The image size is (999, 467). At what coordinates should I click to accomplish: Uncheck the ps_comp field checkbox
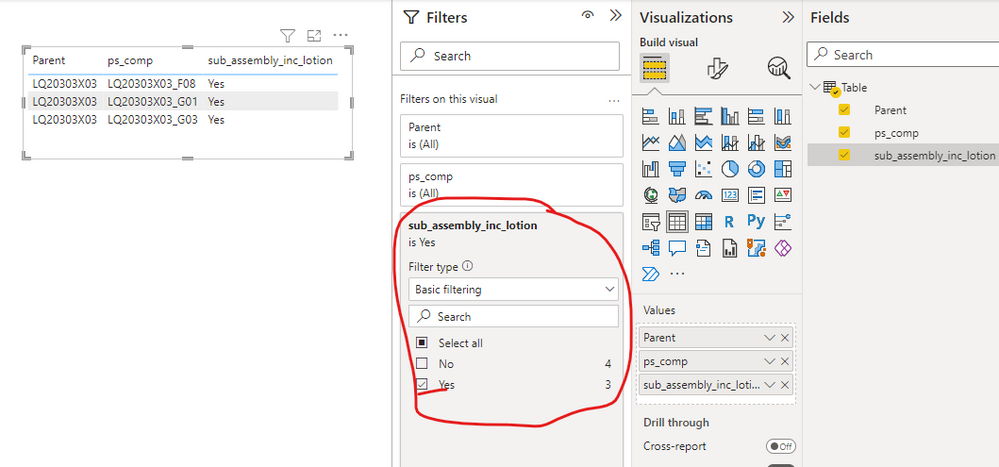(x=845, y=133)
